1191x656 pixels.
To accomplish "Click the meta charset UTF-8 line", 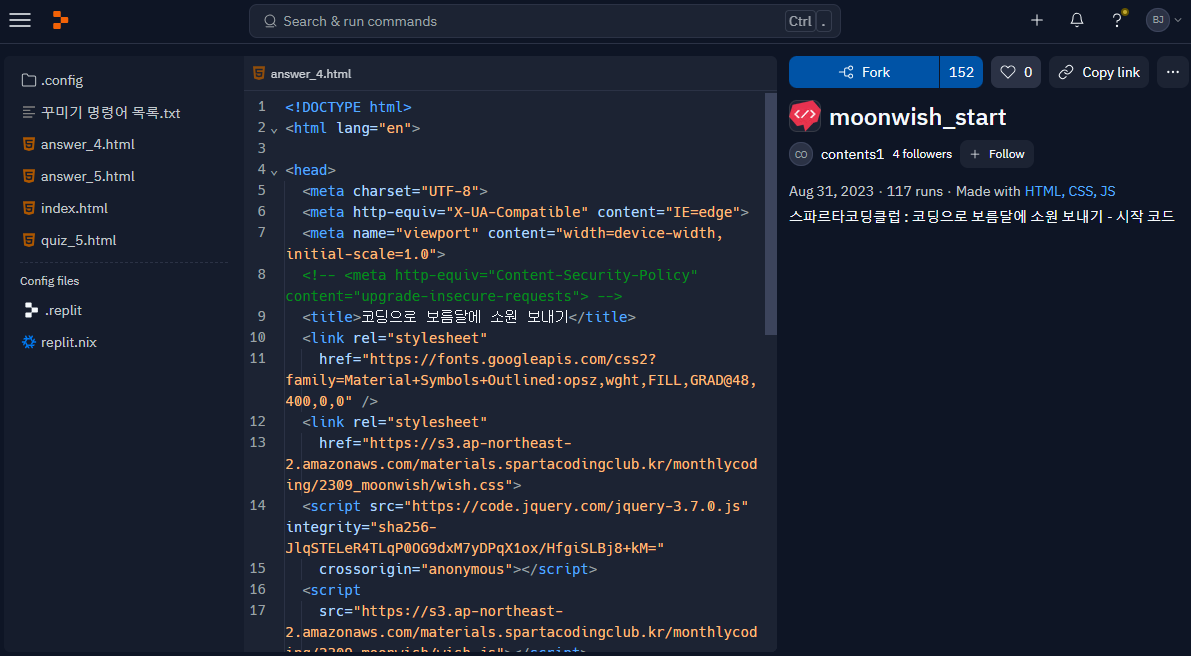I will click(395, 191).
